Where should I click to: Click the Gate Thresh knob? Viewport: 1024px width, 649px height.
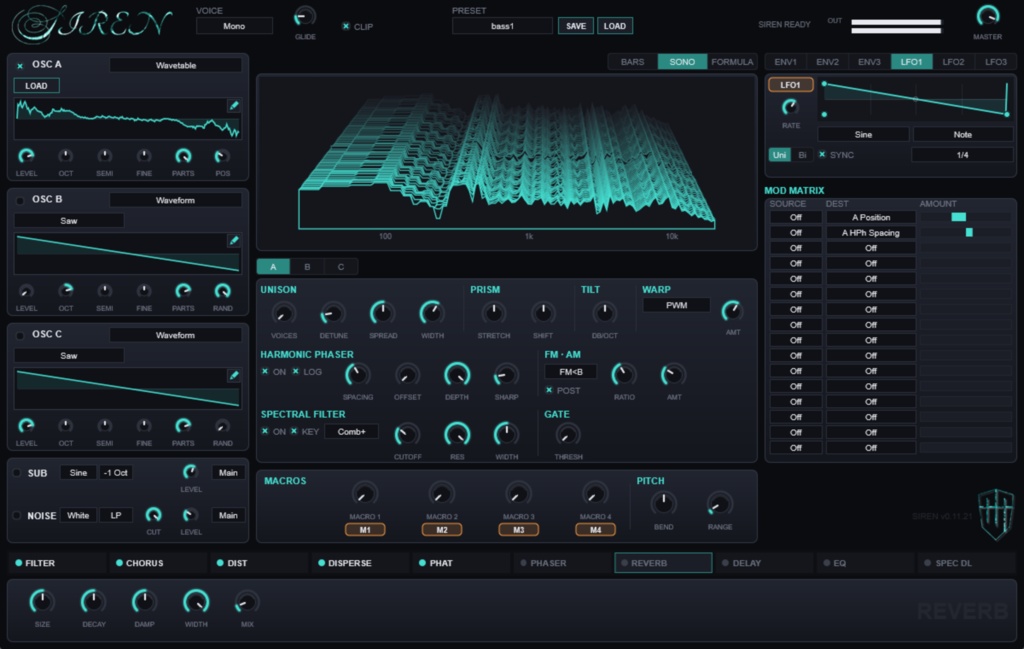[568, 435]
